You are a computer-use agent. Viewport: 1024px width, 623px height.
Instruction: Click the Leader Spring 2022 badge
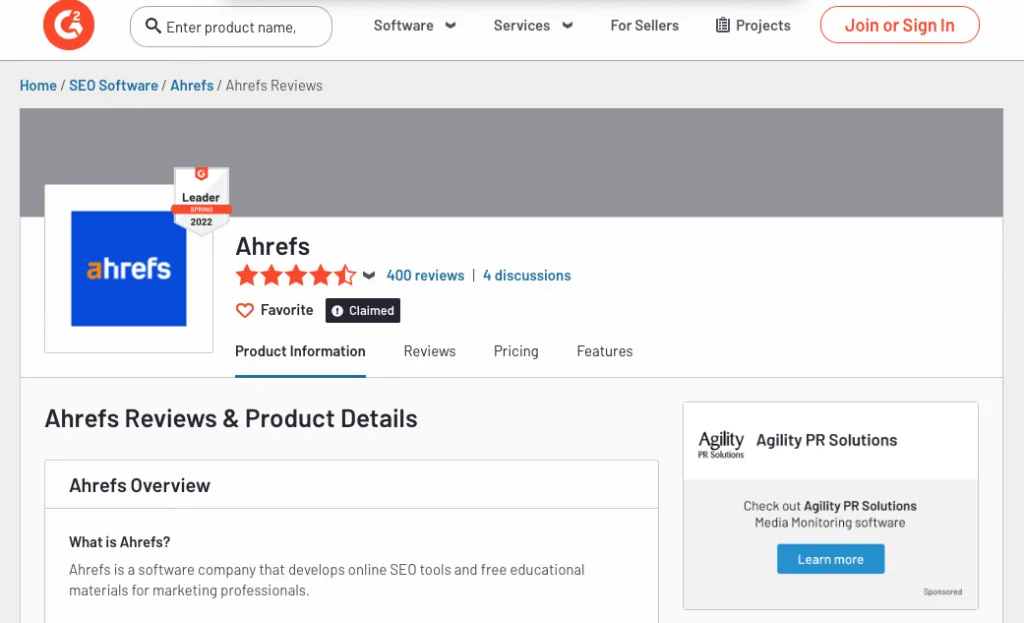[x=201, y=200]
